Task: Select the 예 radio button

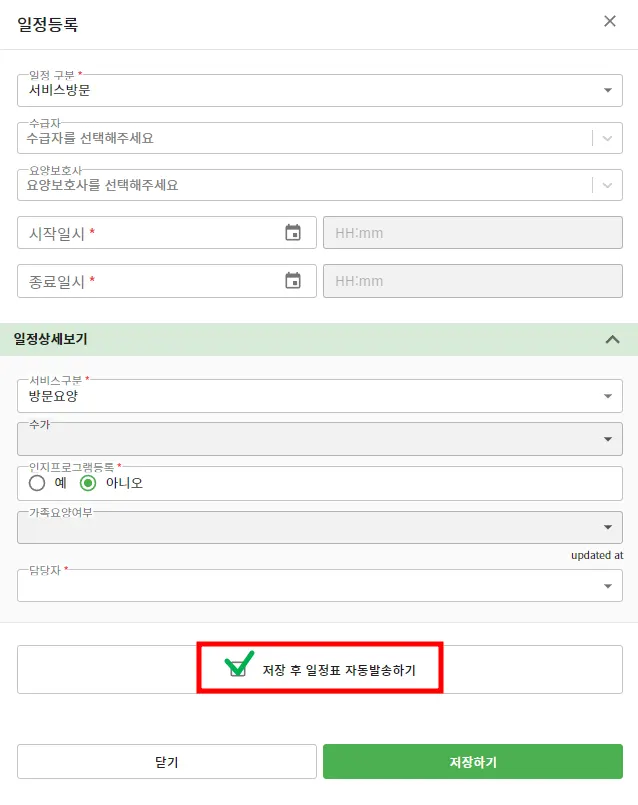Action: click(38, 483)
